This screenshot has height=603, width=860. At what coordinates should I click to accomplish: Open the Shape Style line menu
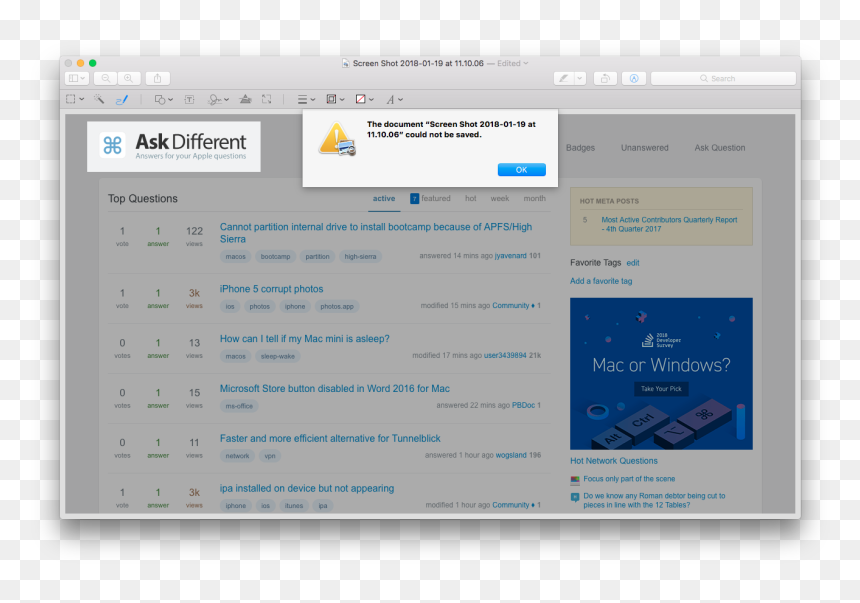306,99
